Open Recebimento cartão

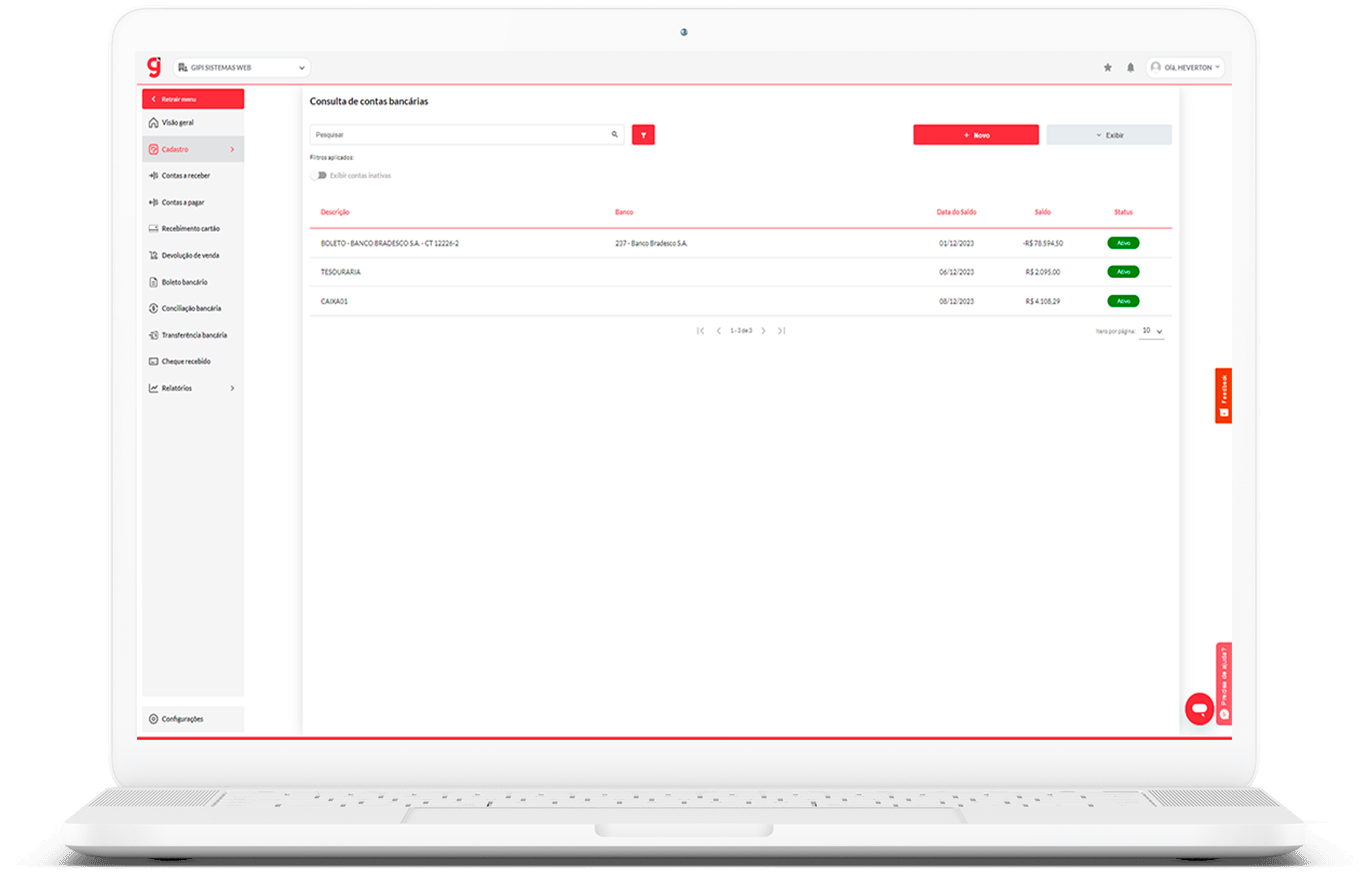coord(193,229)
